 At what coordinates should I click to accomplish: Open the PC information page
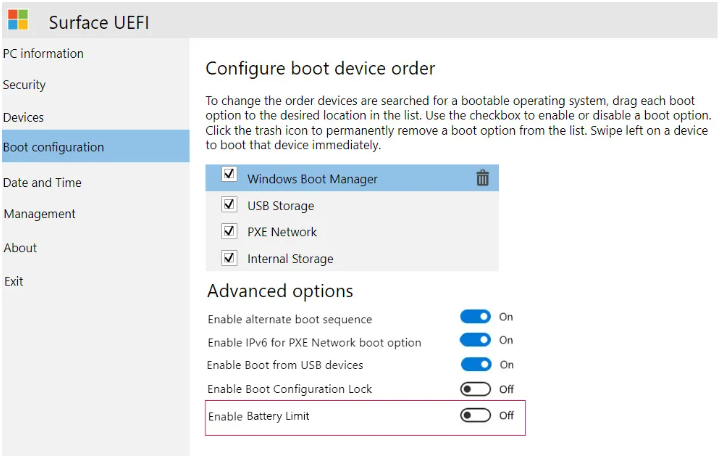click(43, 54)
